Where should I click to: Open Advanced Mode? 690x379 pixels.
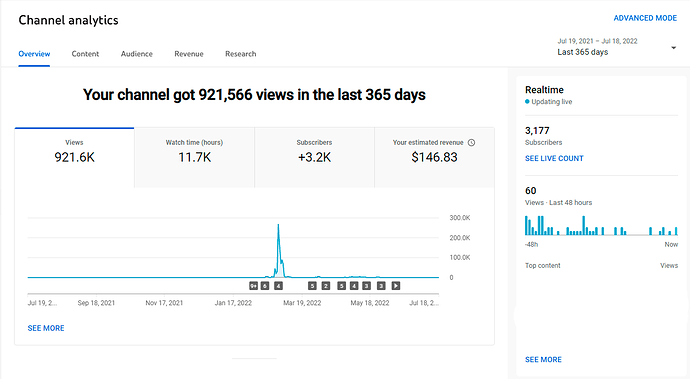645,18
